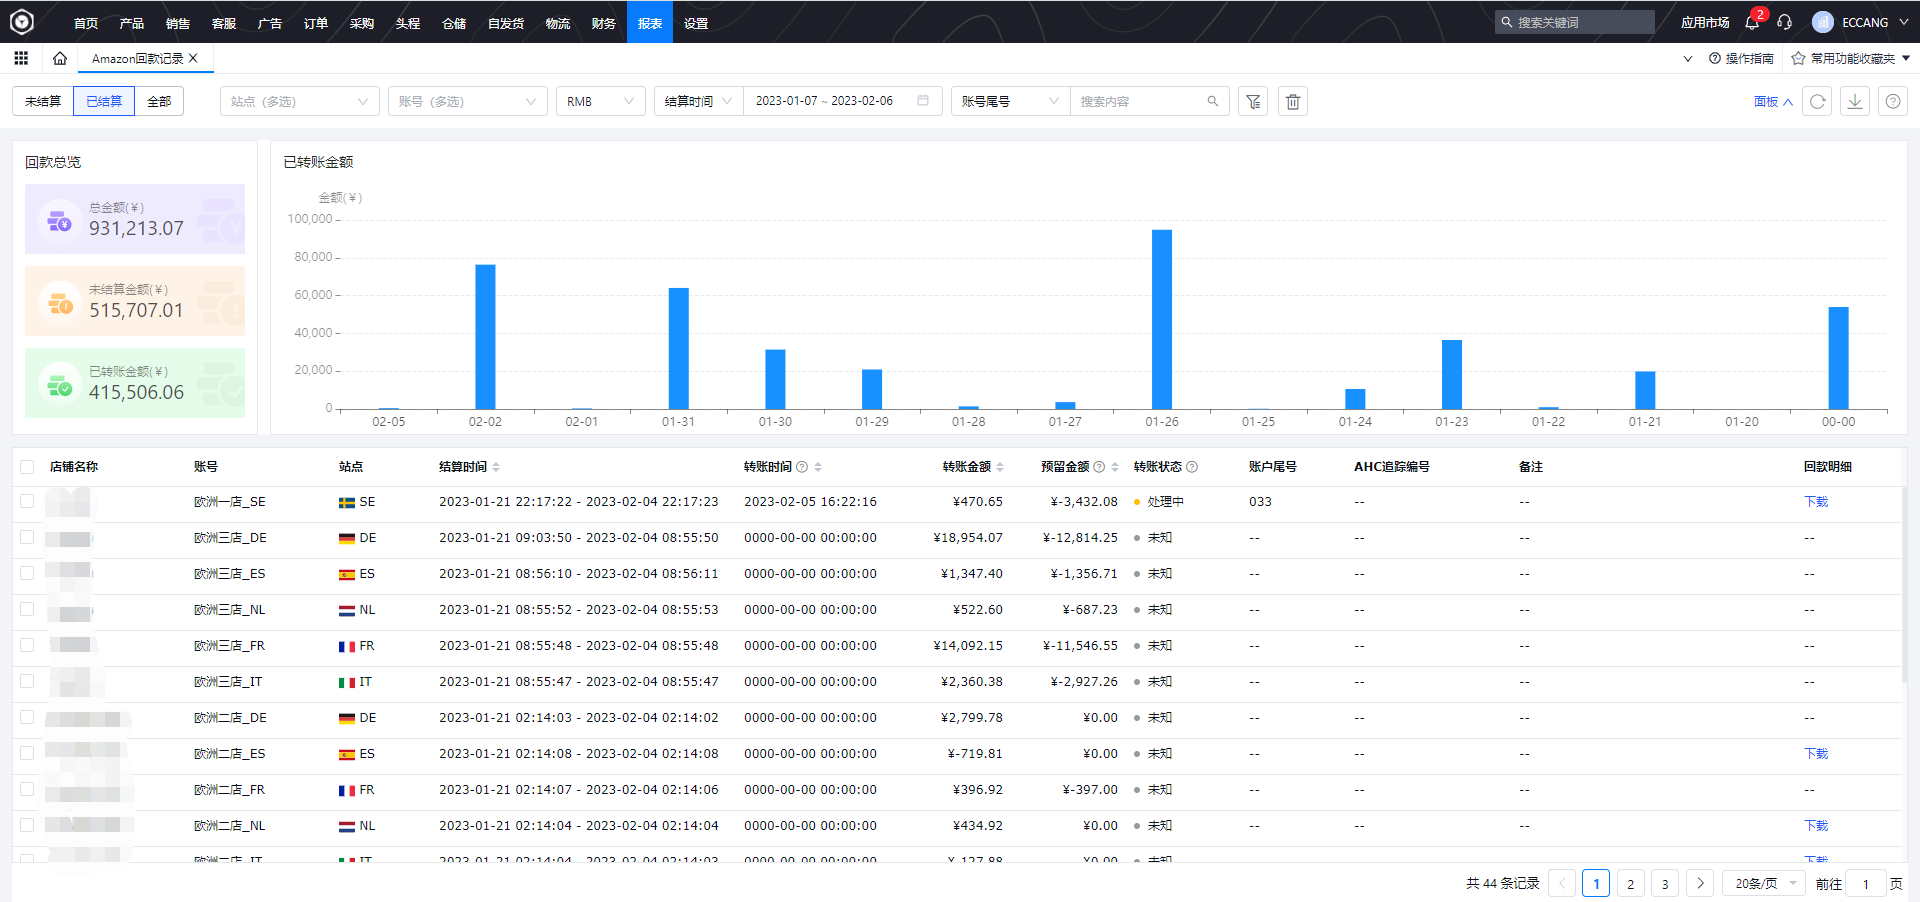Screen dimensions: 1920x902
Task: Click the 搜索关键词 search field
Action: (x=1580, y=22)
